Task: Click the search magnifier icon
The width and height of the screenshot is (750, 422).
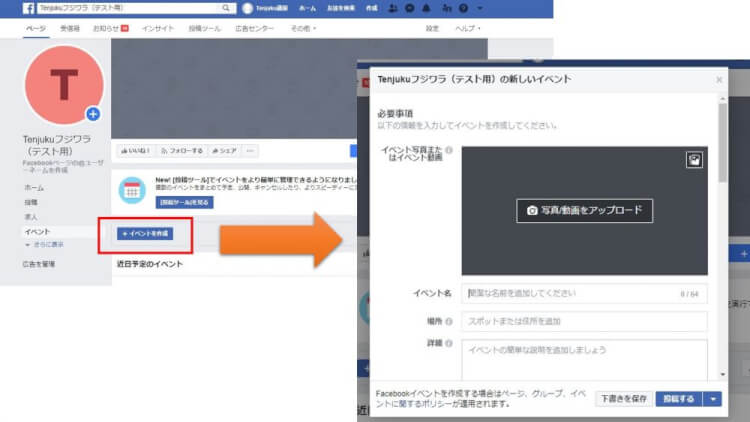Action: (226, 8)
